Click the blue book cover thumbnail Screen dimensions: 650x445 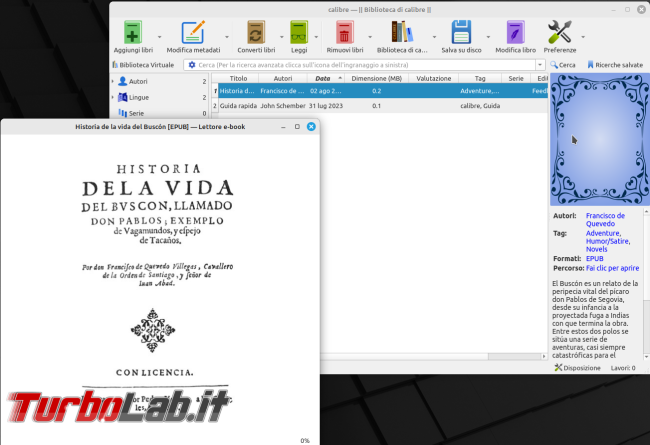(x=600, y=139)
